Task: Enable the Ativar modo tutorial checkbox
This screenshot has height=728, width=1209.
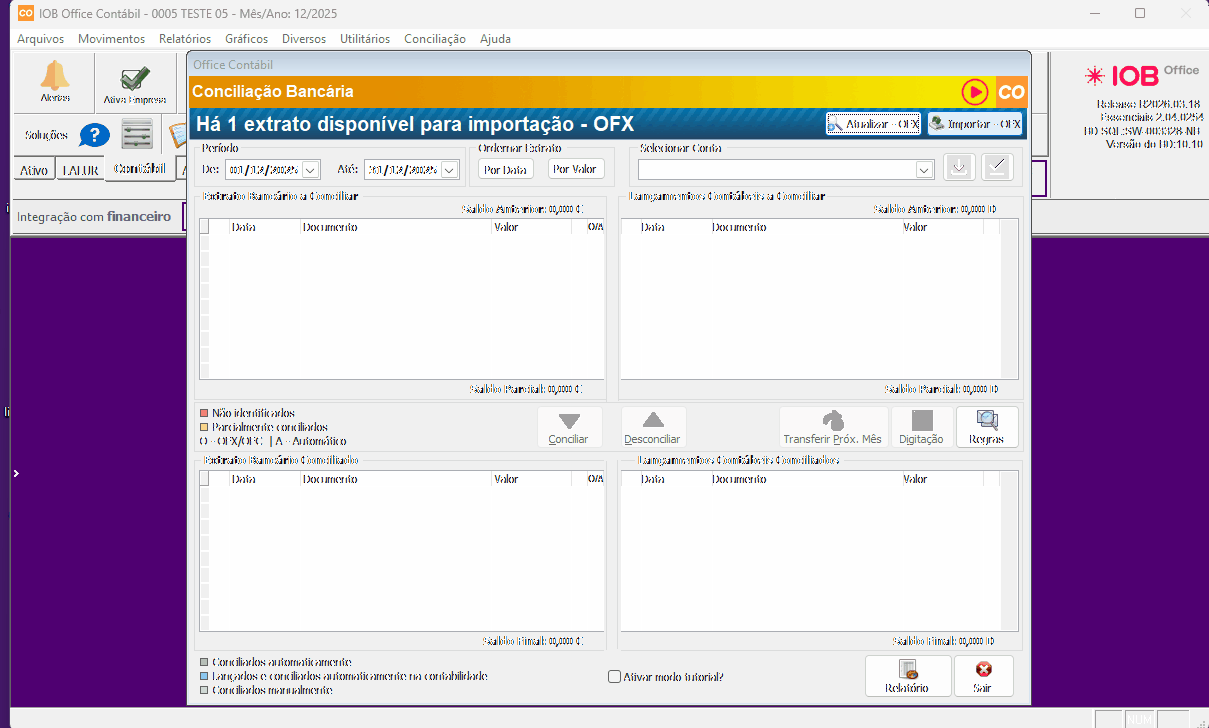Action: (615, 677)
